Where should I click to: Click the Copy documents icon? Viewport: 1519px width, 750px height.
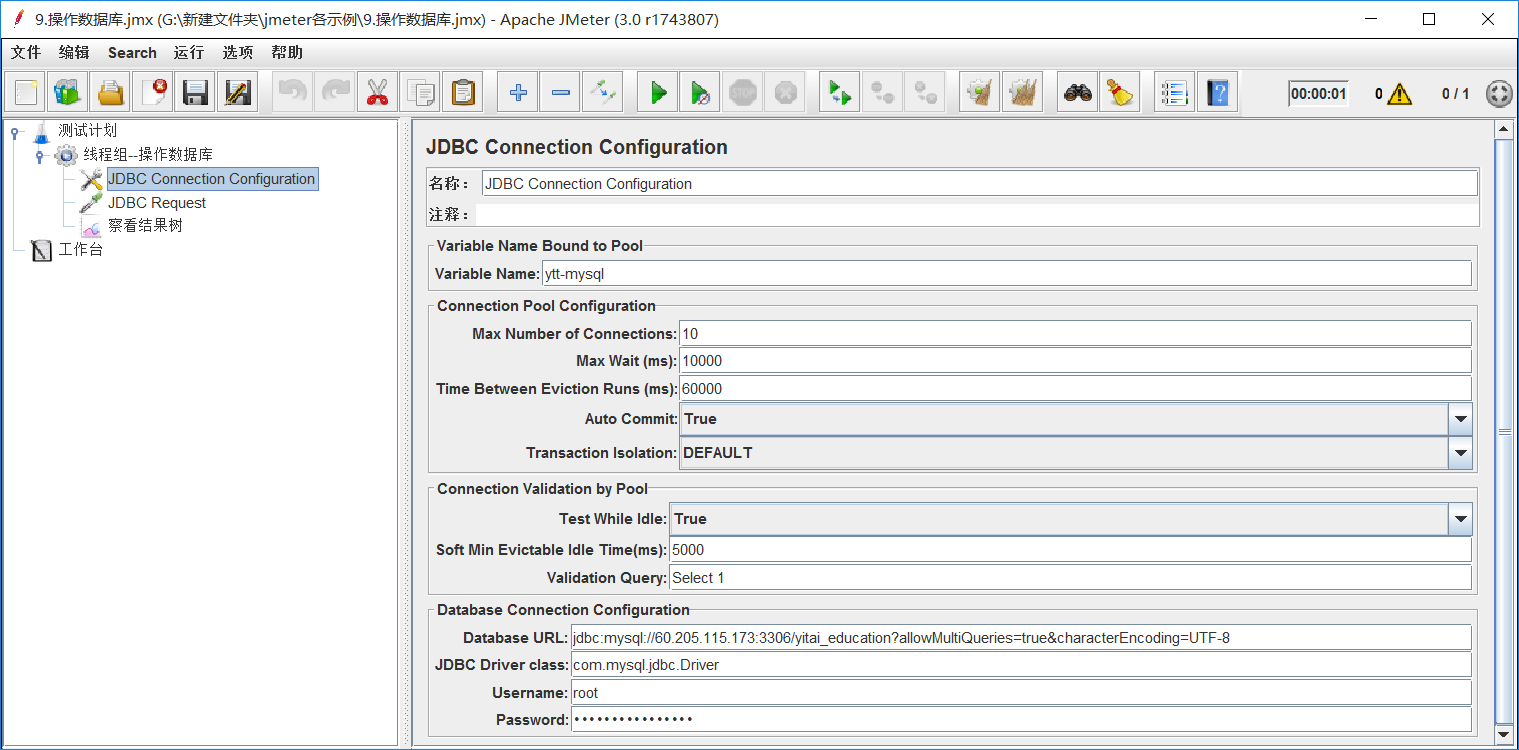click(420, 93)
